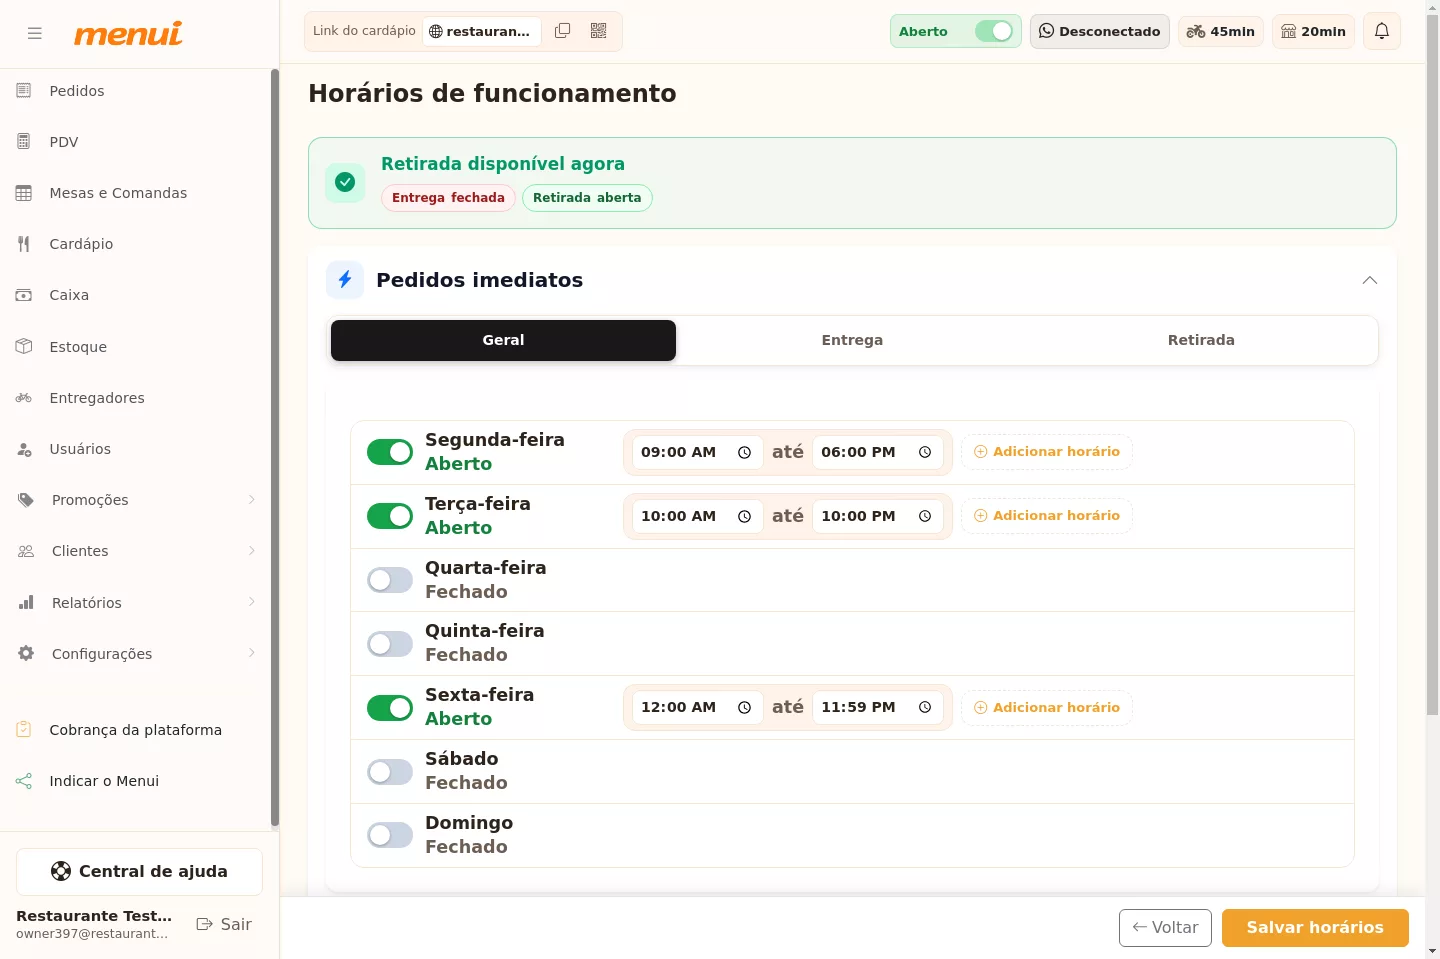Screen dimensions: 1440x959
Task: Click the Retirada aberta badge
Action: click(587, 198)
